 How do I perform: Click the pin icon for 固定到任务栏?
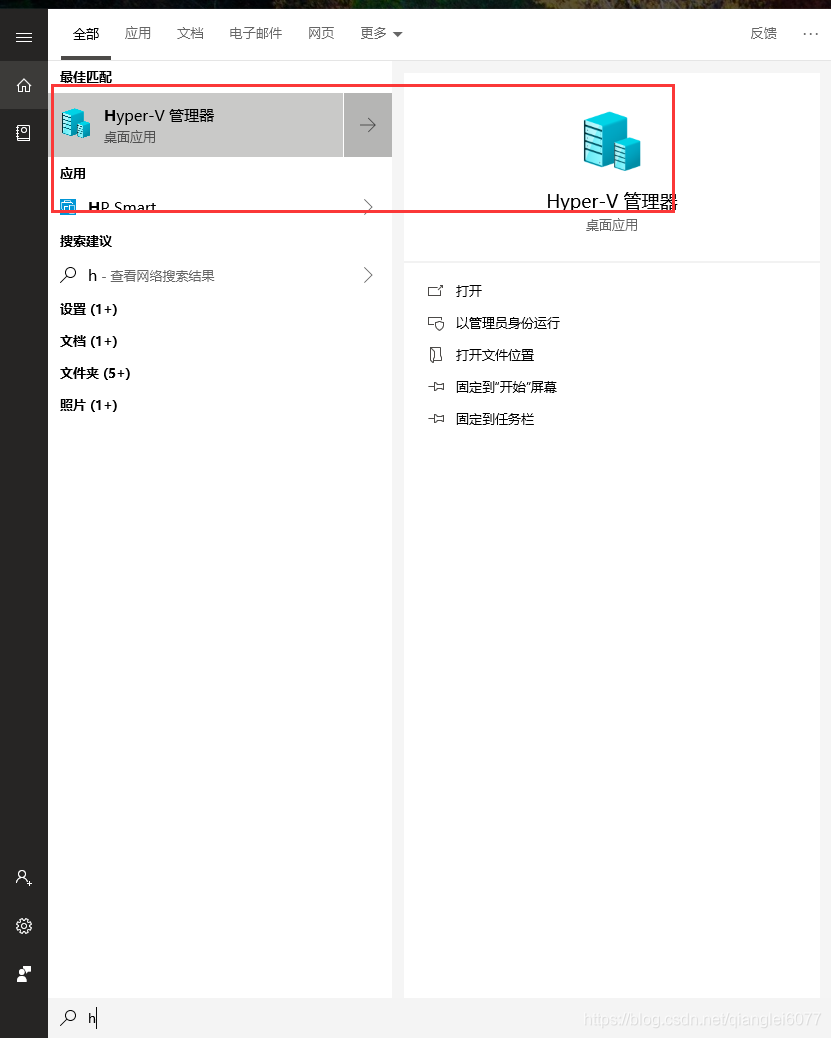pyautogui.click(x=435, y=419)
